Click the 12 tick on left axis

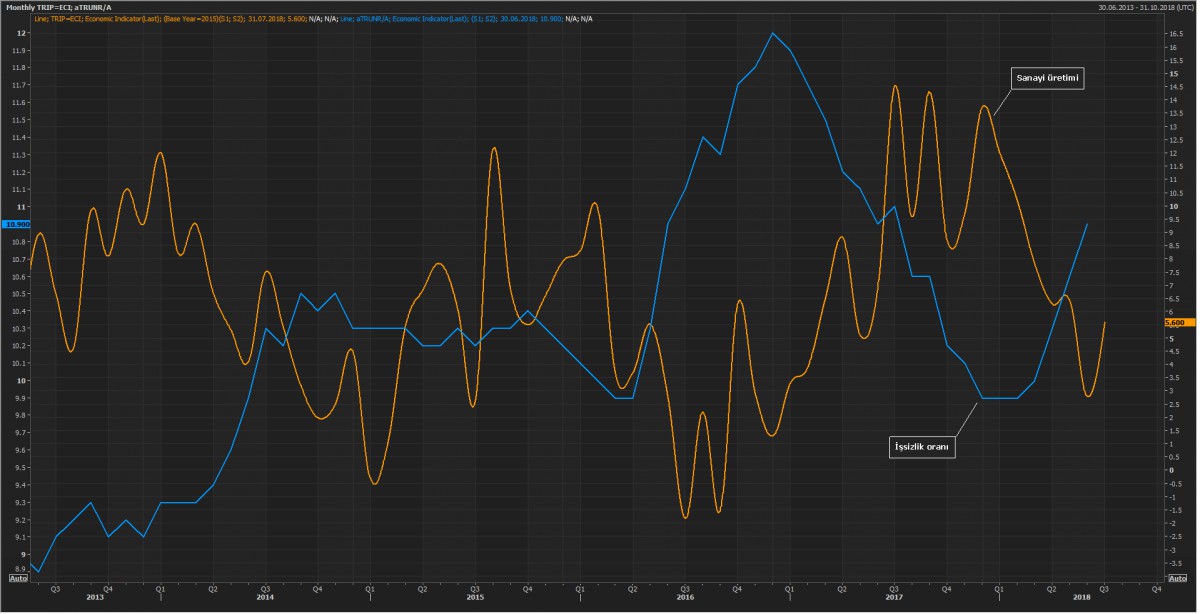pyautogui.click(x=21, y=33)
